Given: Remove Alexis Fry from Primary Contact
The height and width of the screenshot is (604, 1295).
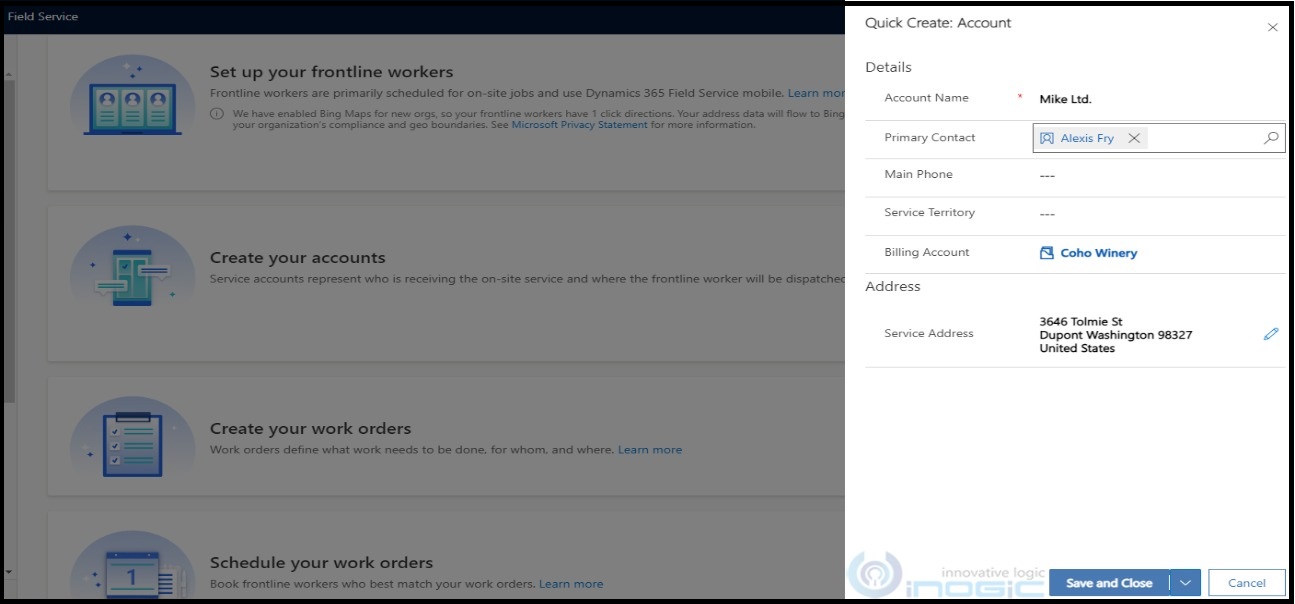Looking at the screenshot, I should [x=1134, y=139].
